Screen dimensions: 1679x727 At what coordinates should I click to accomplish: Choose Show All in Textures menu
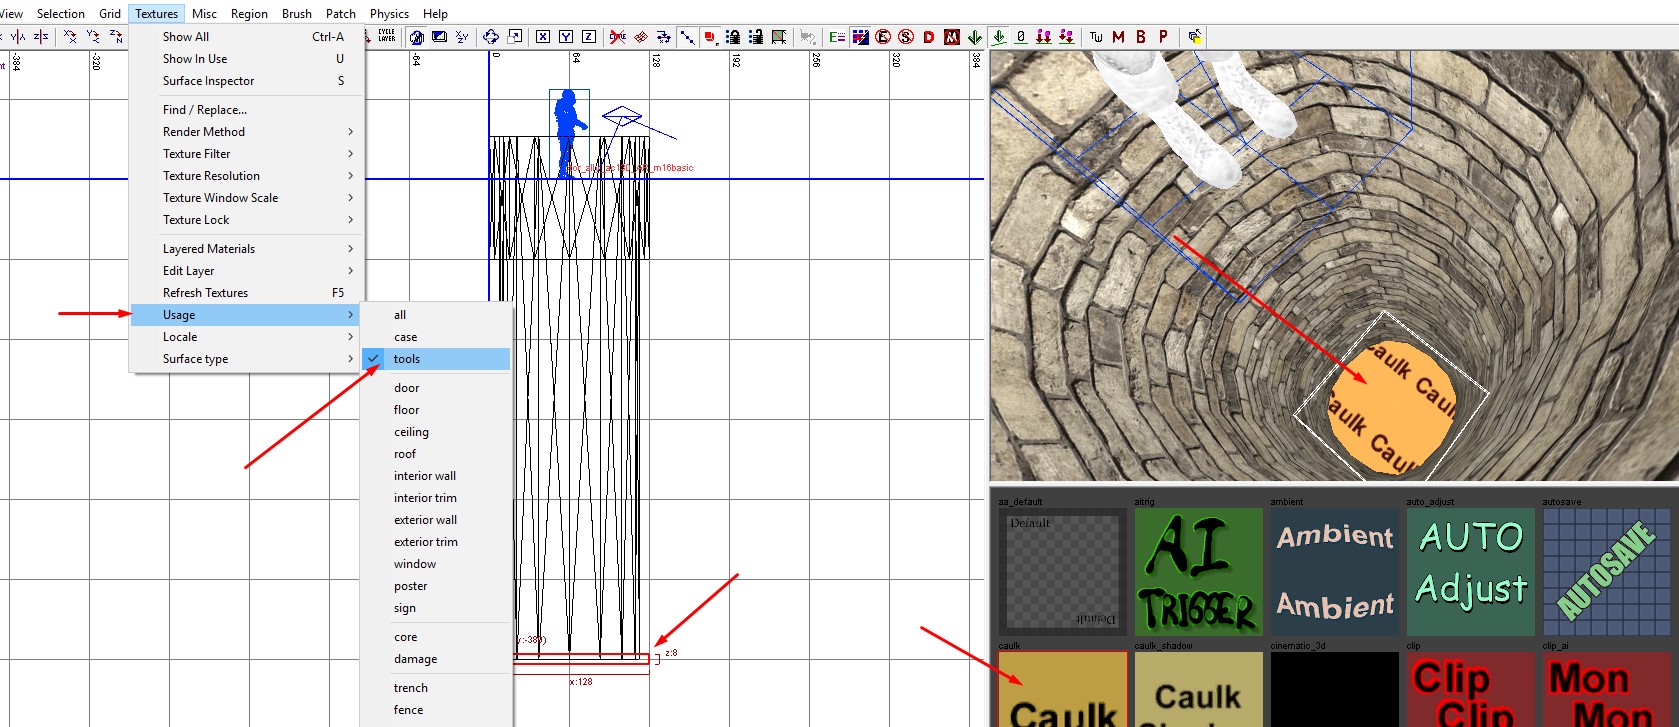pos(247,37)
